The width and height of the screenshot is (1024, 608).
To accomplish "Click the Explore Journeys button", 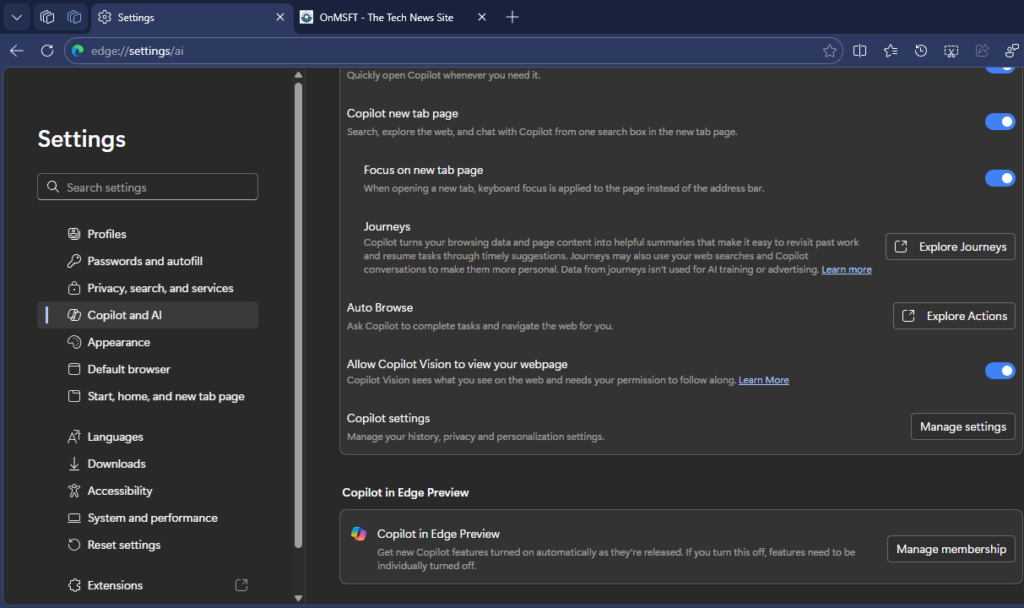I will pos(950,247).
